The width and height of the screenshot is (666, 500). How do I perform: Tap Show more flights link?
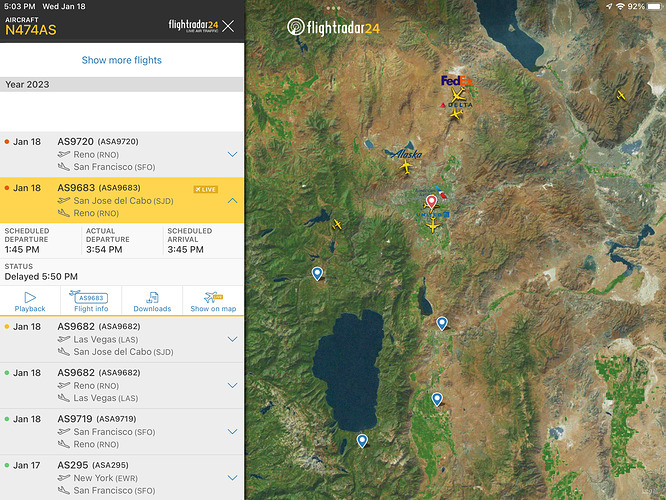pos(121,60)
